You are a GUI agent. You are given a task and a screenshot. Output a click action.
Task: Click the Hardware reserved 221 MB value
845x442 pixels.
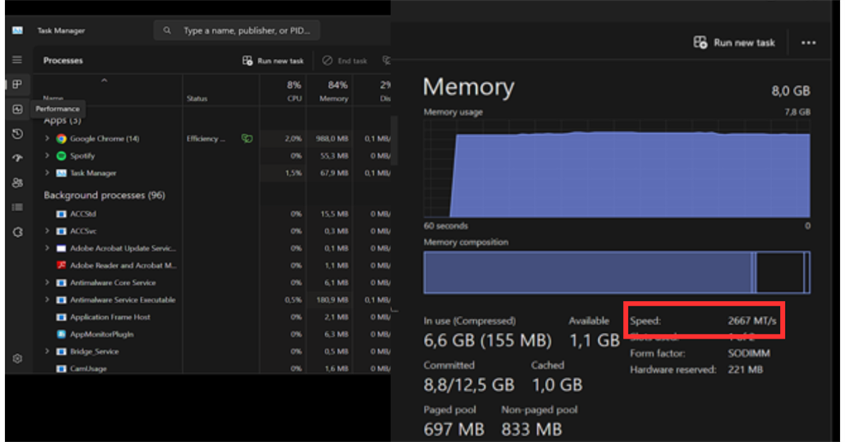(745, 370)
